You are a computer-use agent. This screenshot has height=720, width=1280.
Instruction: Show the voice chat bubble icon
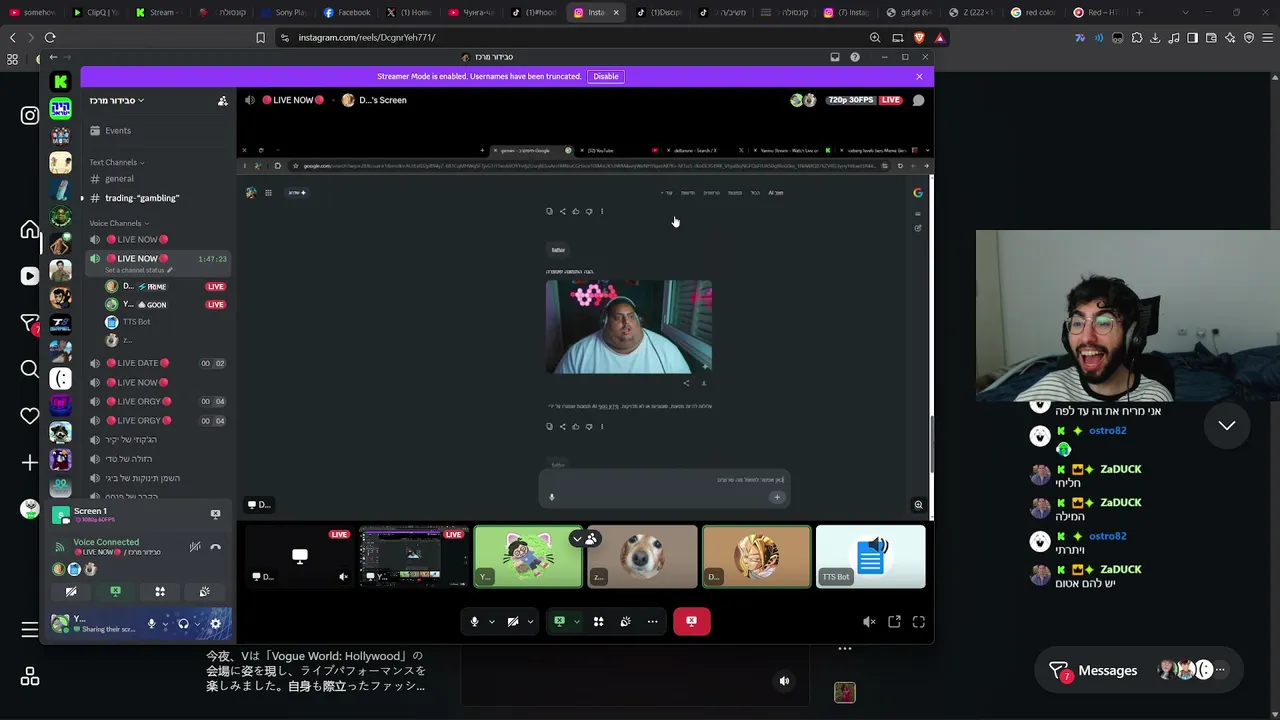(918, 100)
